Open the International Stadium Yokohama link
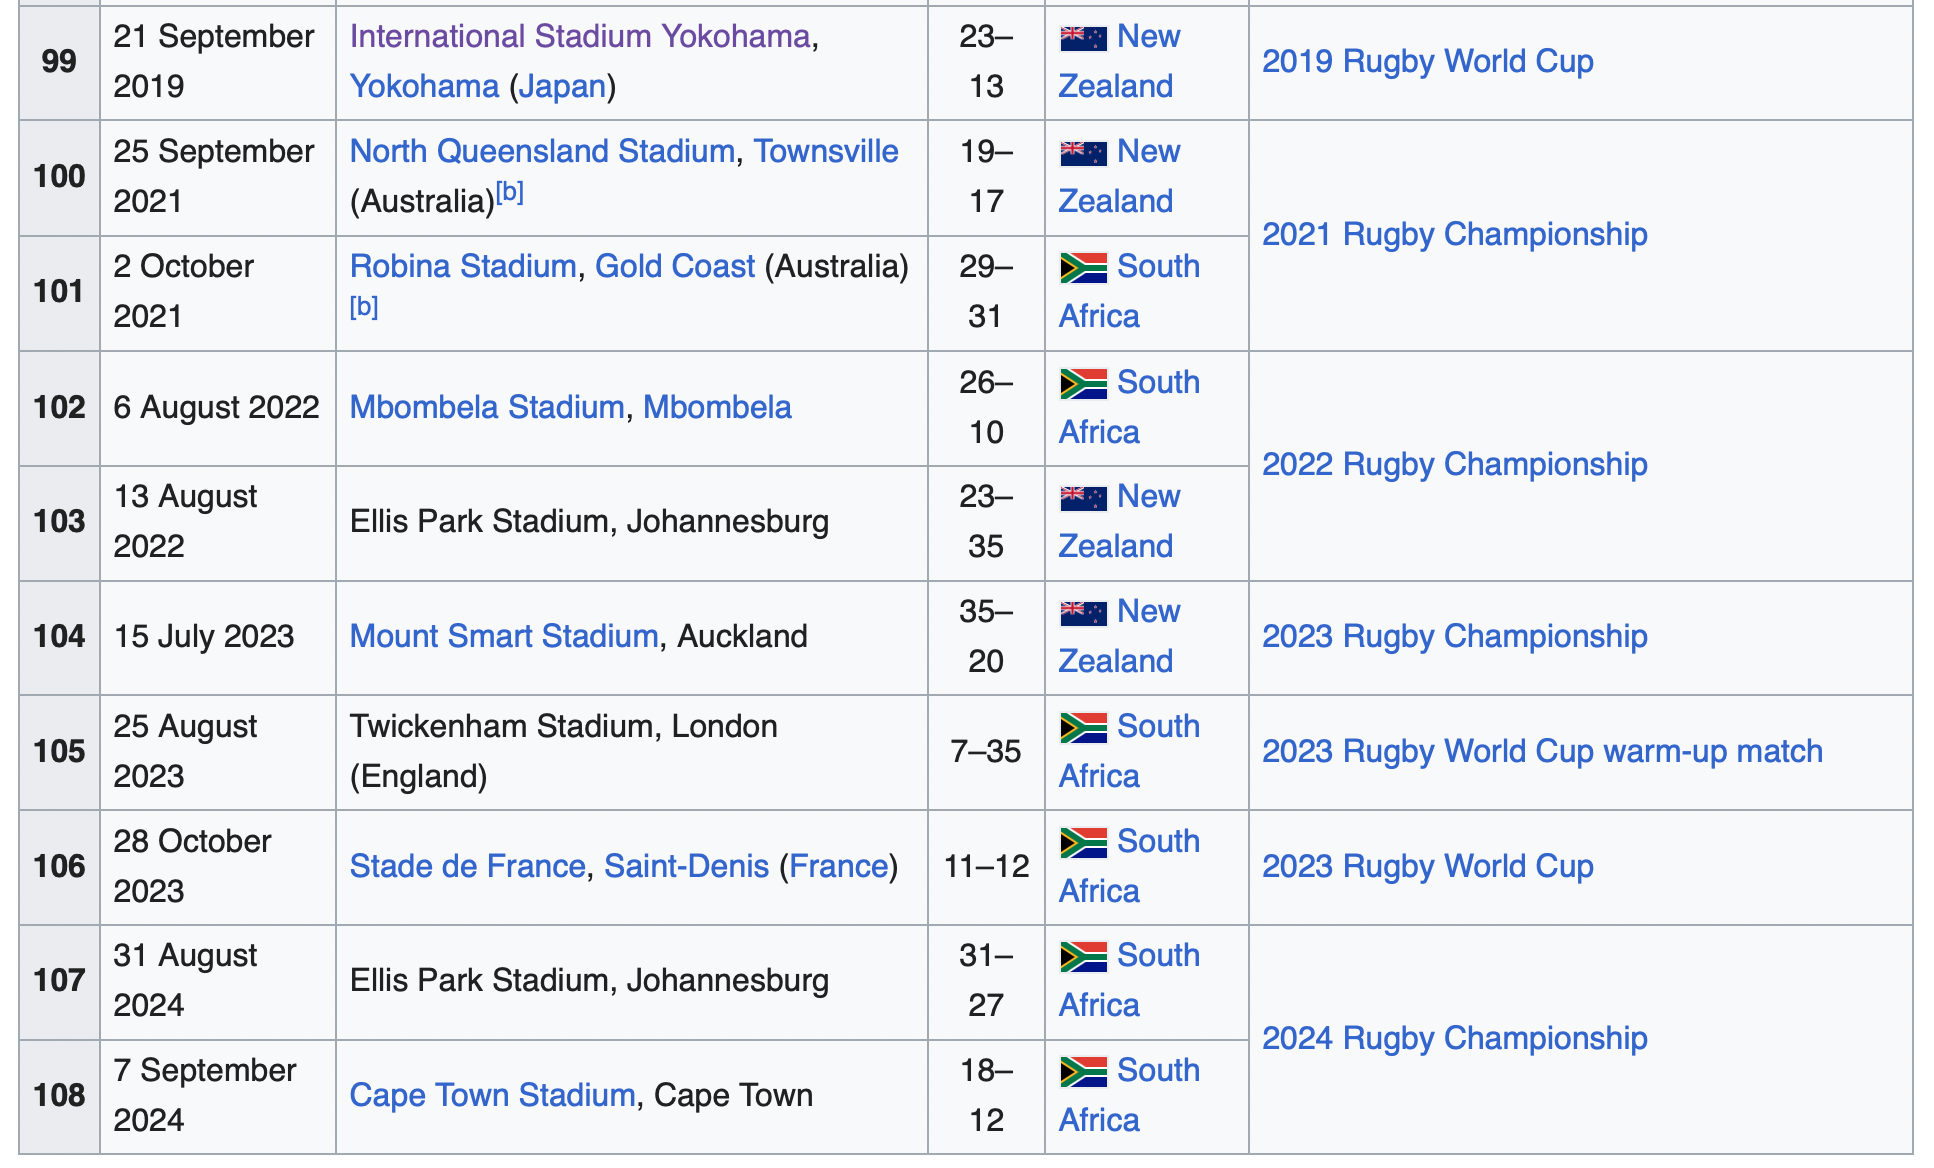This screenshot has height=1168, width=1934. click(x=580, y=36)
